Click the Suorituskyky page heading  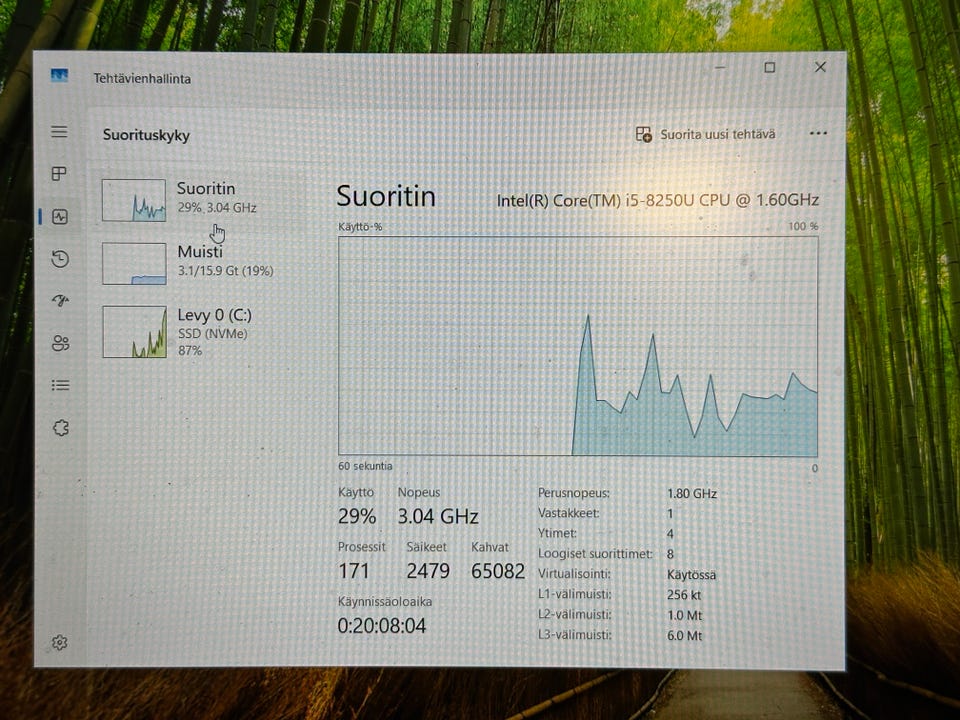pos(146,135)
